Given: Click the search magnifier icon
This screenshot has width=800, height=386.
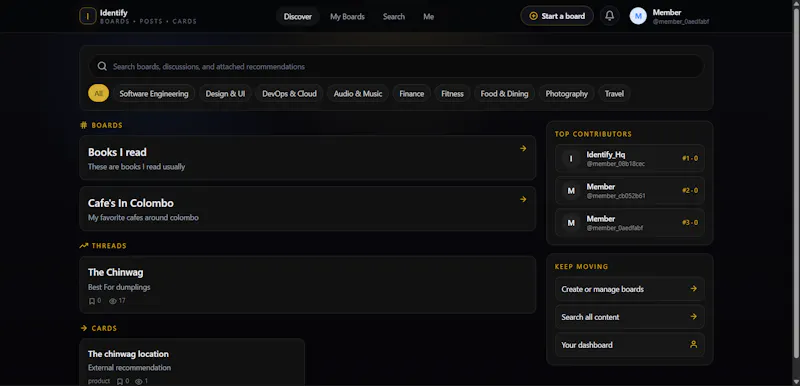Looking at the screenshot, I should [102, 66].
